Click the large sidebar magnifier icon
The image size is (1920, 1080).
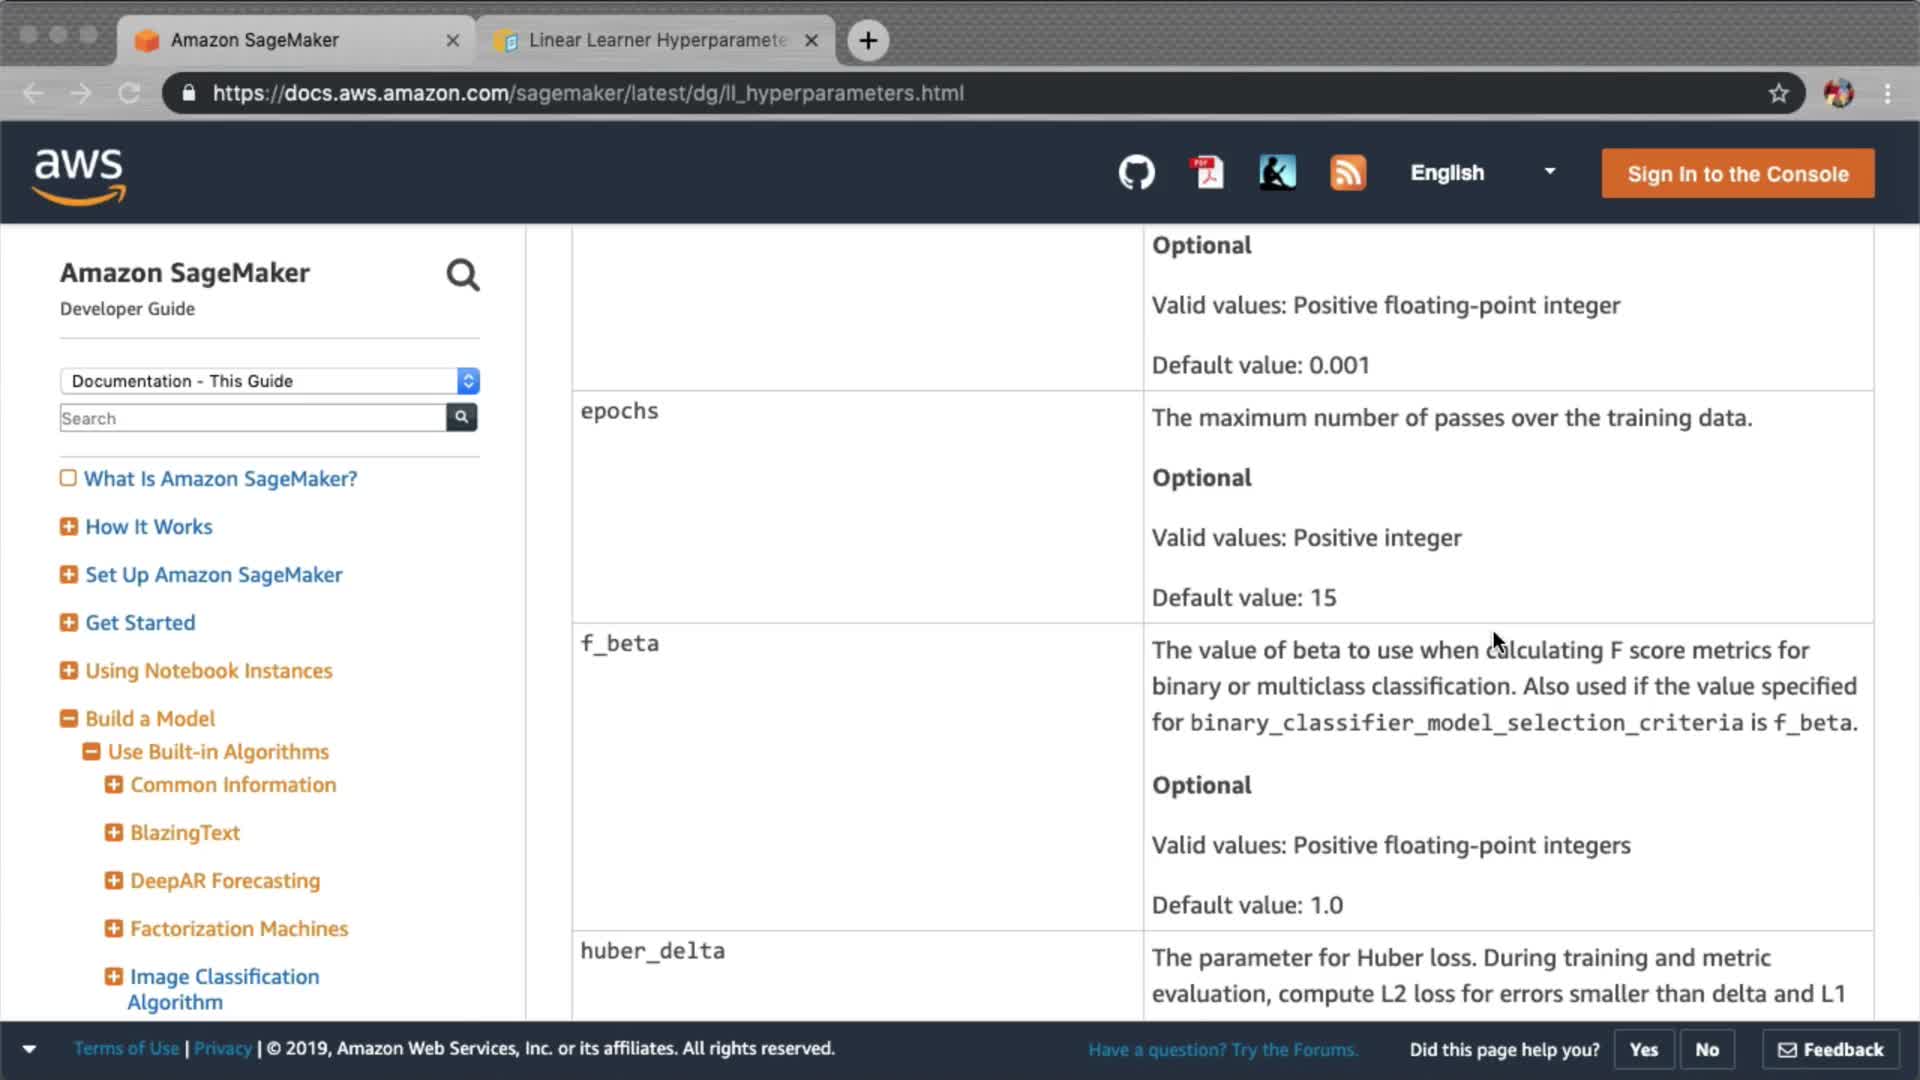[x=462, y=275]
